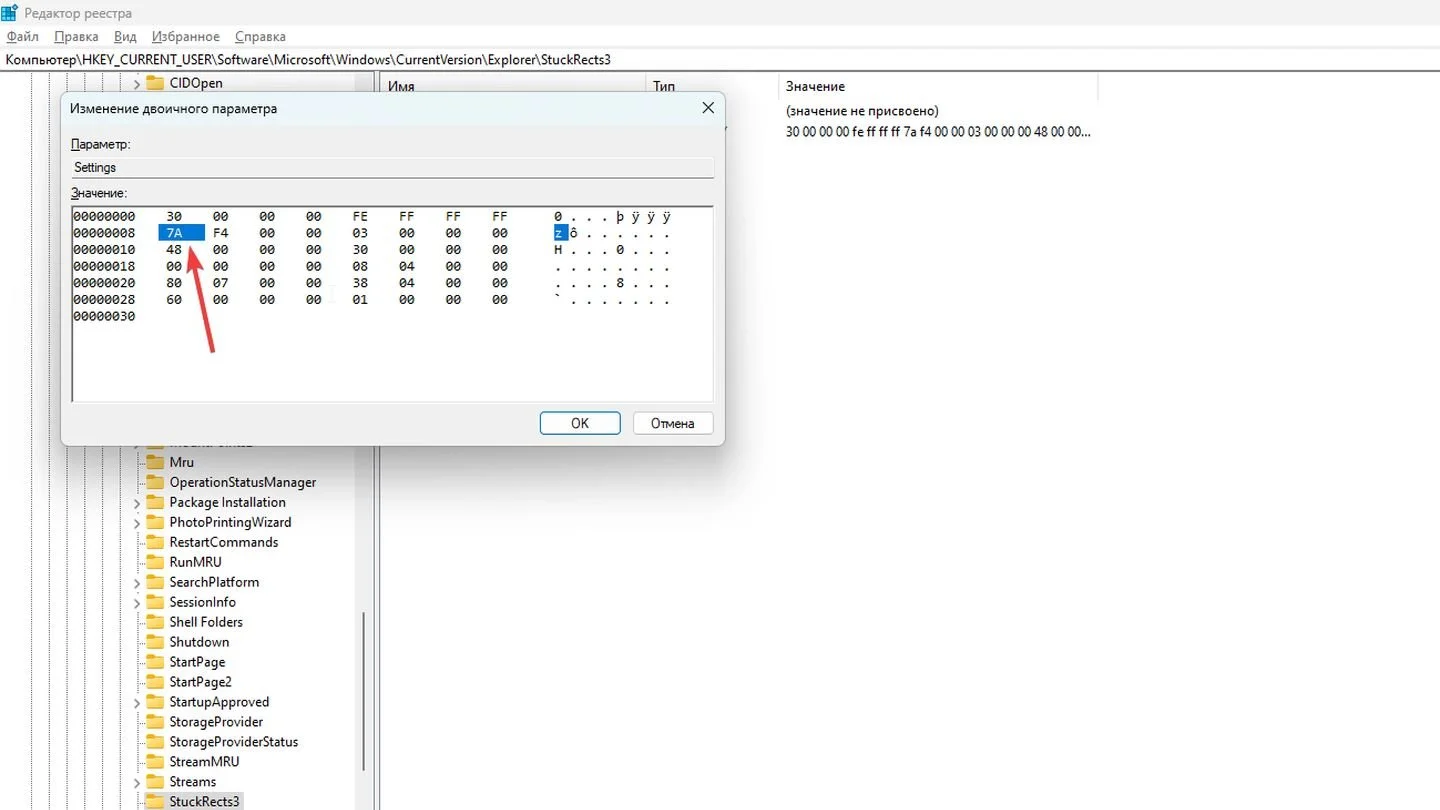
Task: Click the folder icon beside PhotoPrintingWizard
Action: (154, 522)
